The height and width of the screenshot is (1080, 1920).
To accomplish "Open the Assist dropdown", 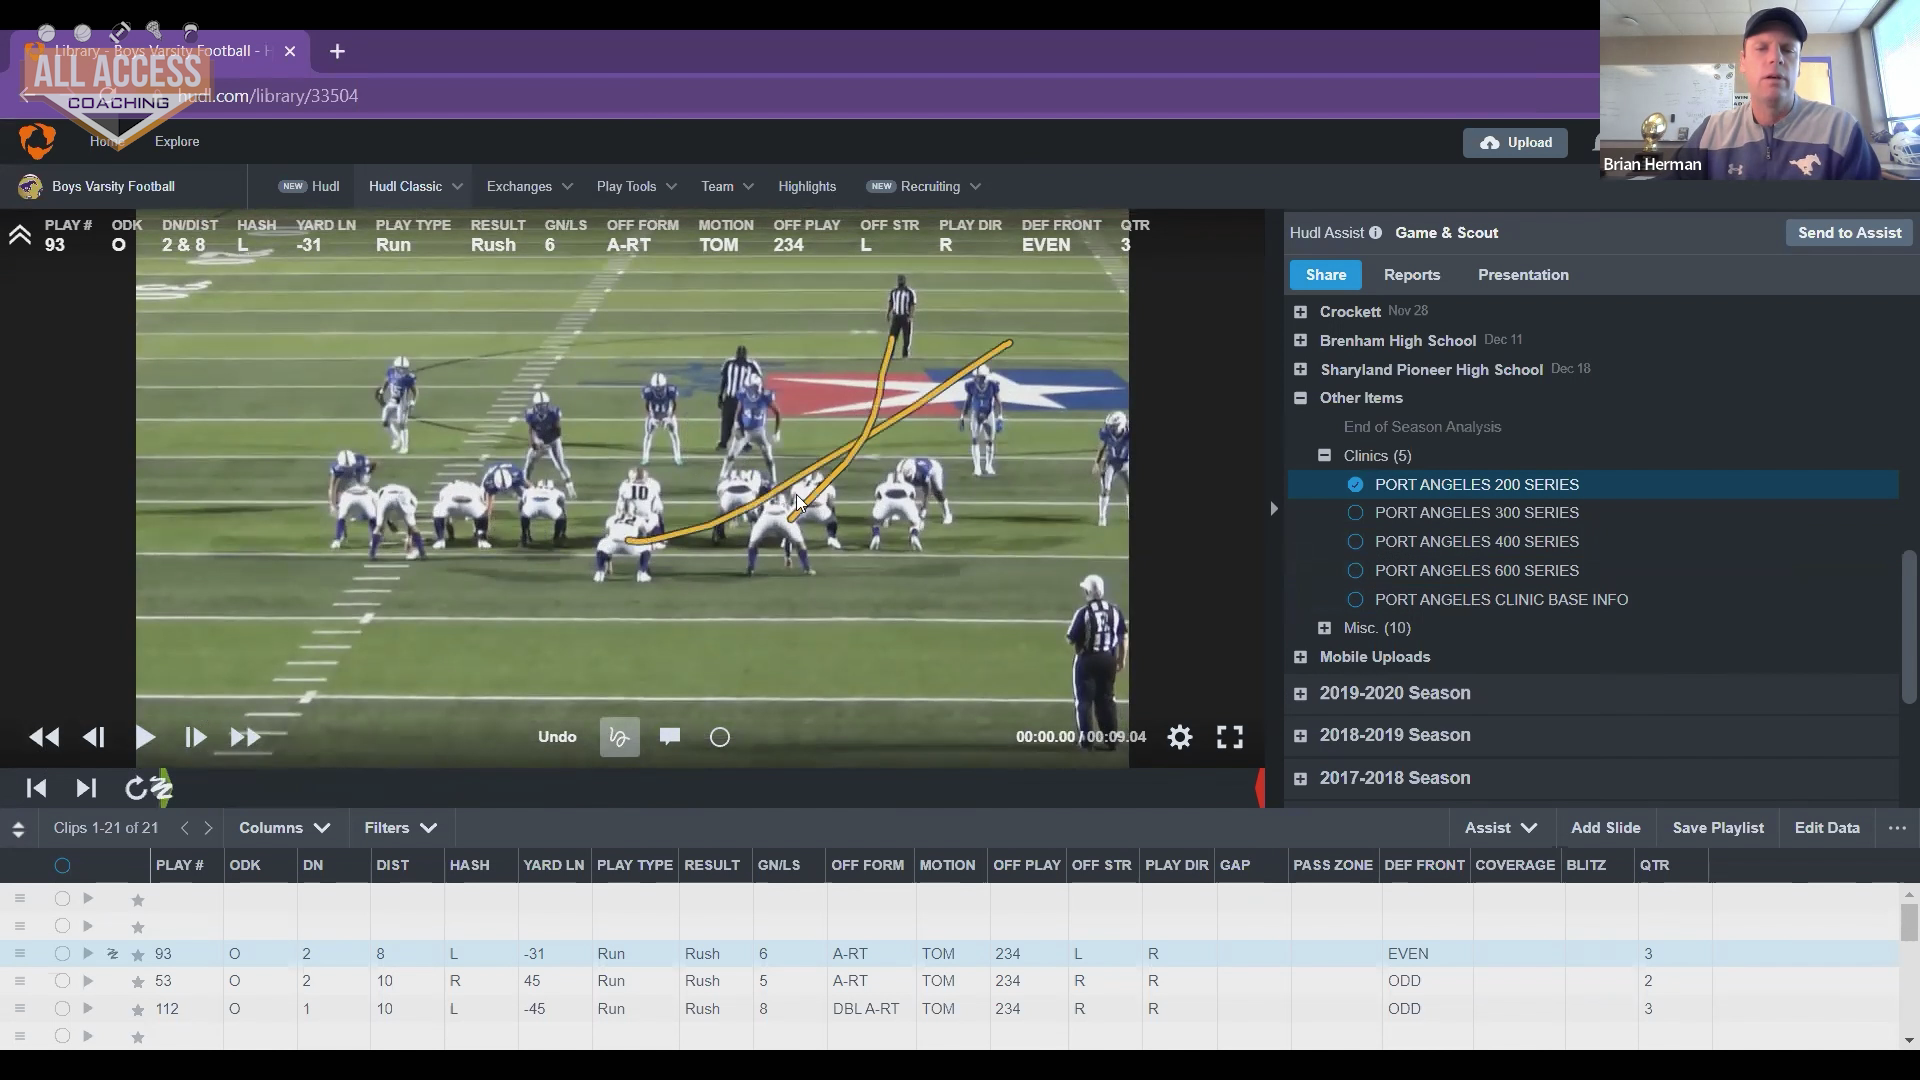I will pos(1500,828).
